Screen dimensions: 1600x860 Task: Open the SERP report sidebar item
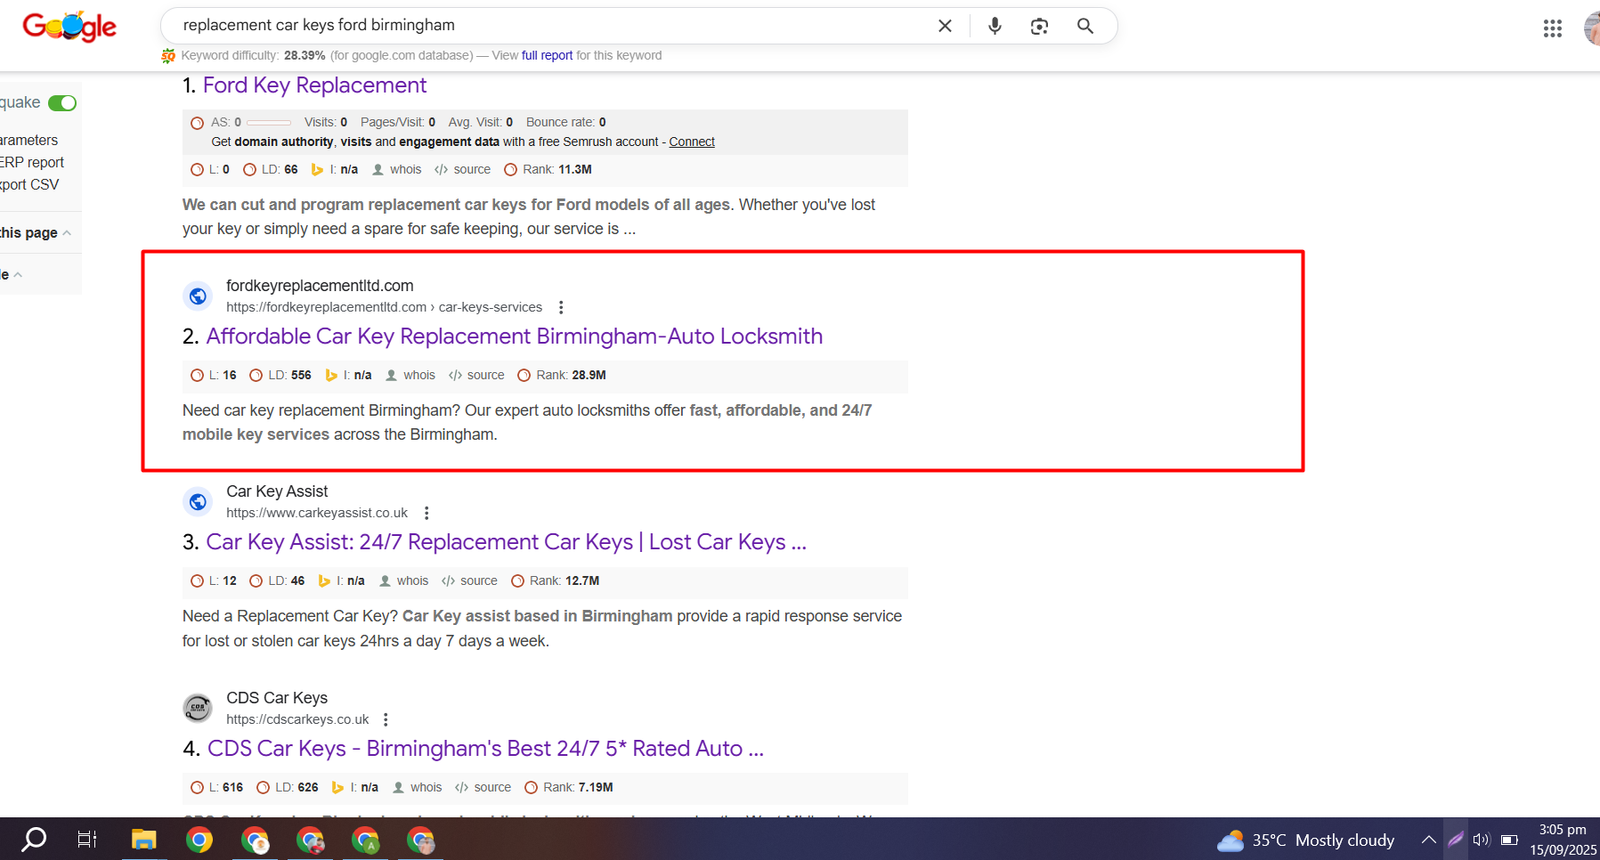(x=32, y=163)
